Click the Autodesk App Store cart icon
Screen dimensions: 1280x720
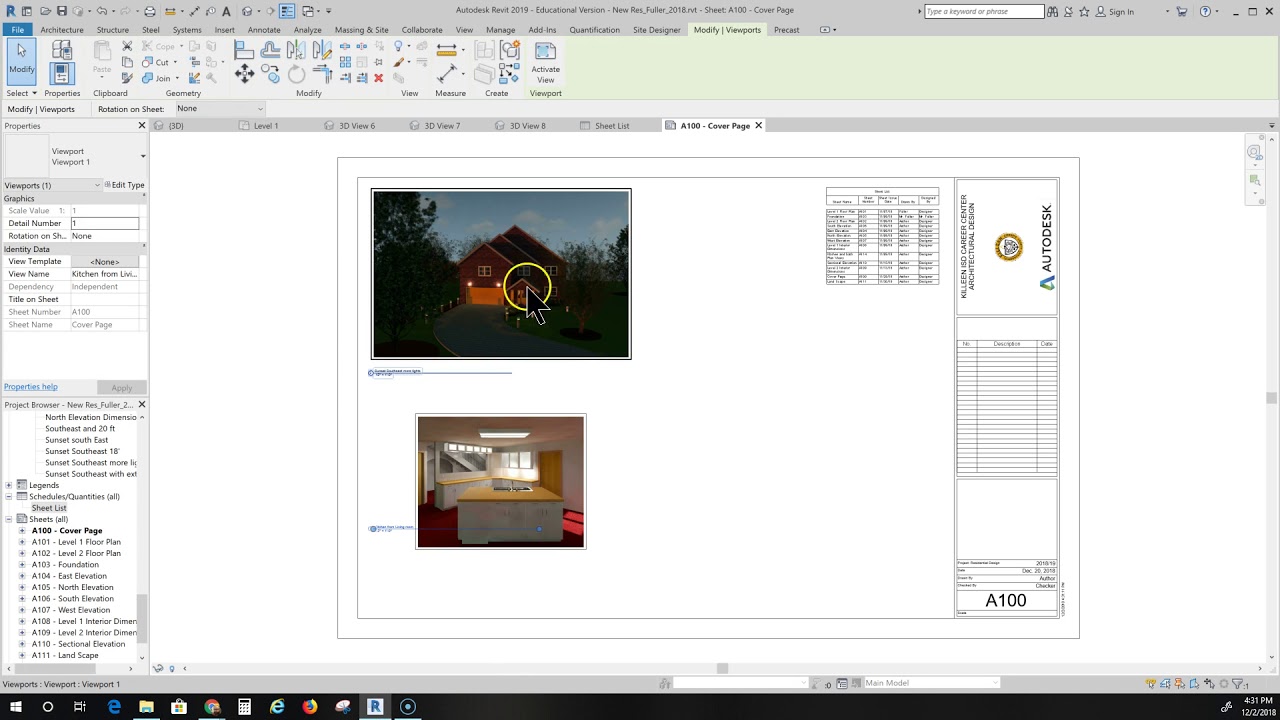[x=1181, y=11]
